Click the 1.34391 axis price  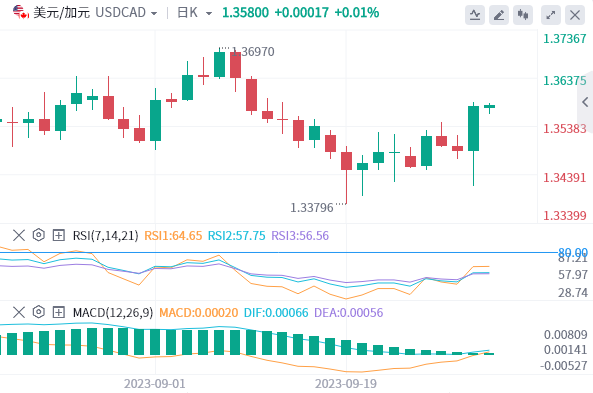[565, 177]
